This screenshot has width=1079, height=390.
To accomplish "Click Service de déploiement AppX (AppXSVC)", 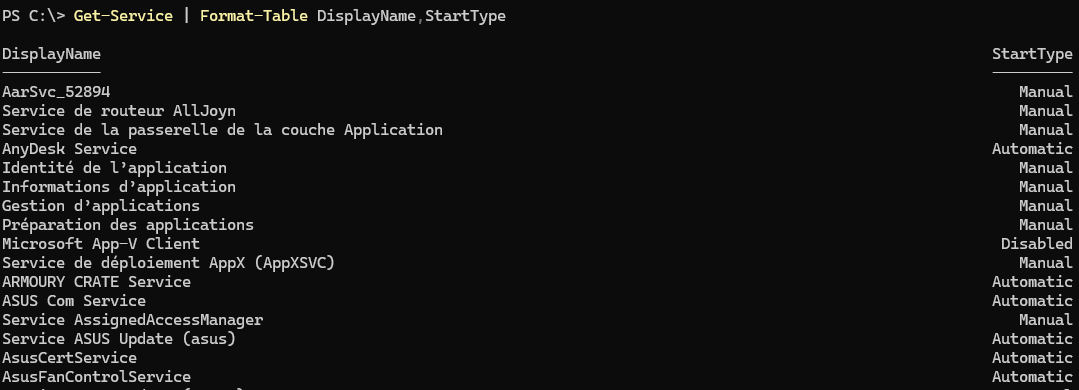I will click(169, 263).
